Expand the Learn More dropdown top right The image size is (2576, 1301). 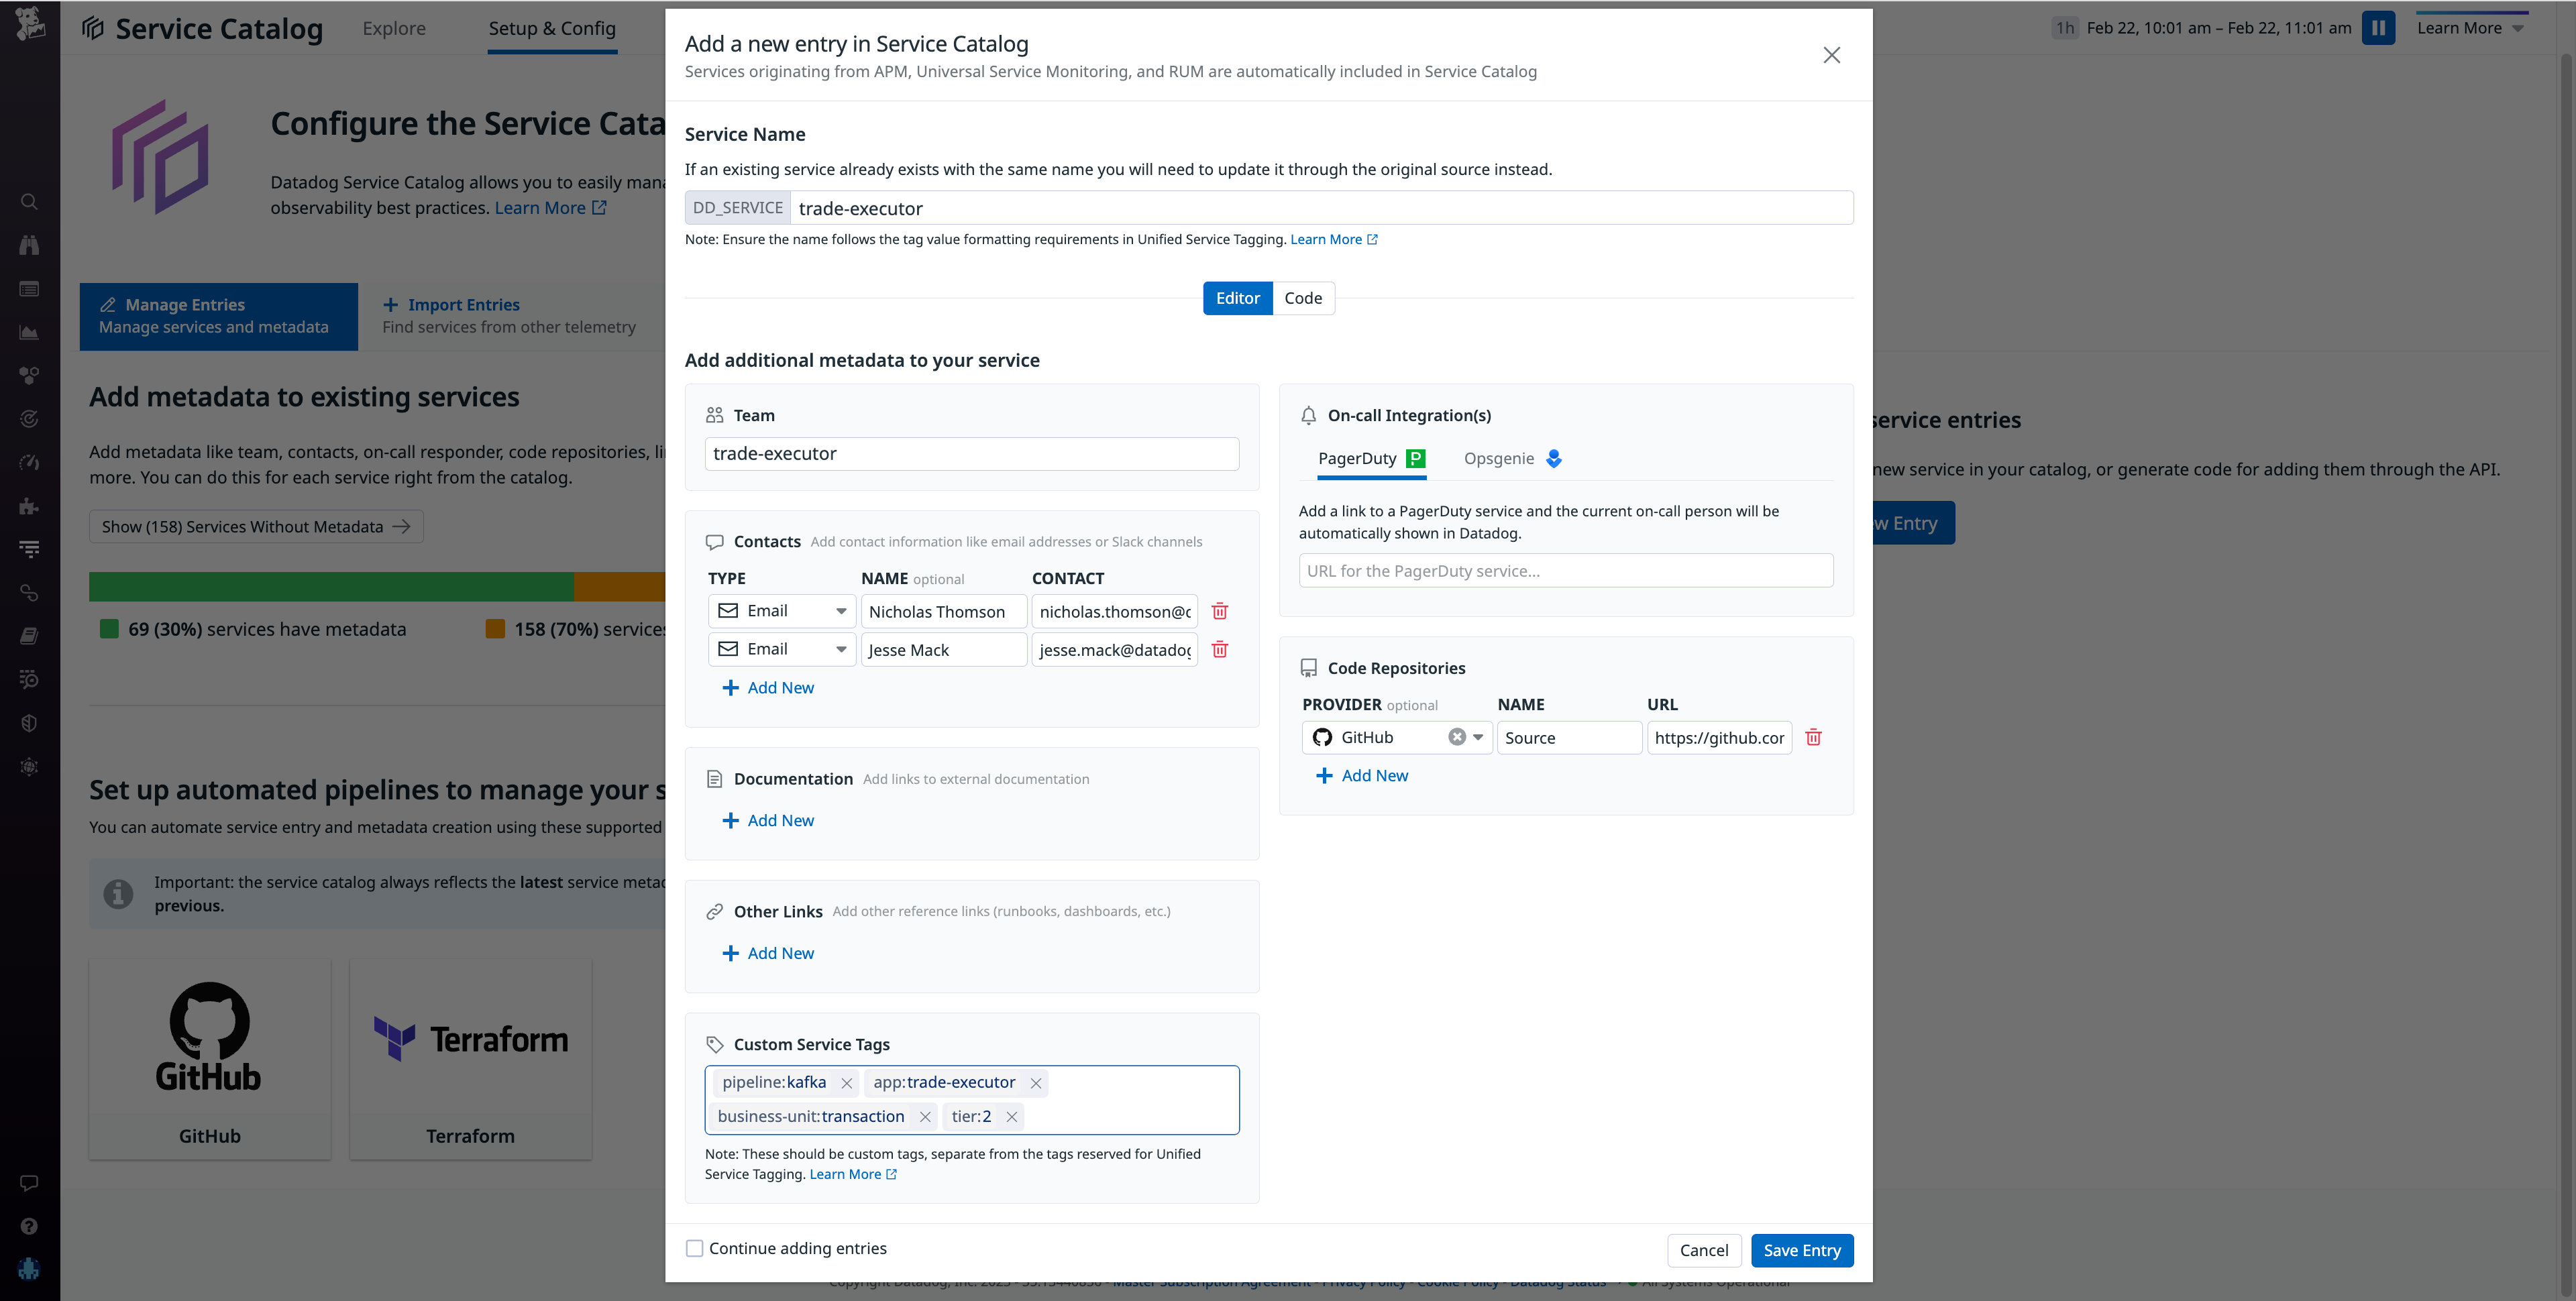(x=2470, y=27)
